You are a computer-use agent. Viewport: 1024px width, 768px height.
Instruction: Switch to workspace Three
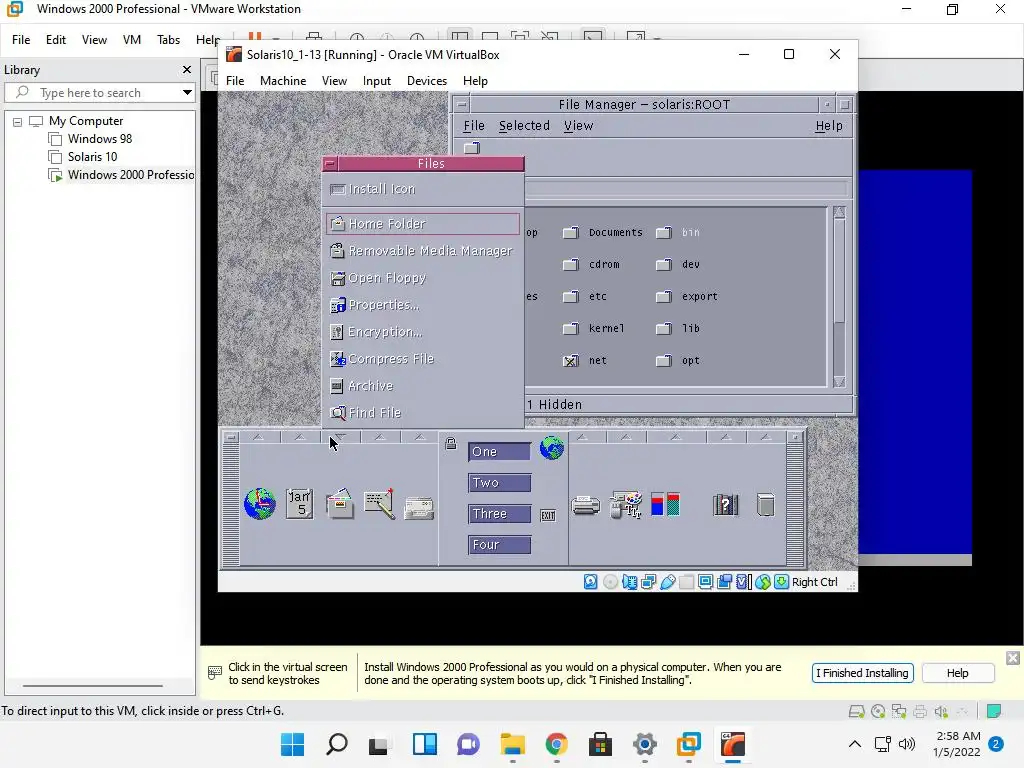pyautogui.click(x=500, y=514)
